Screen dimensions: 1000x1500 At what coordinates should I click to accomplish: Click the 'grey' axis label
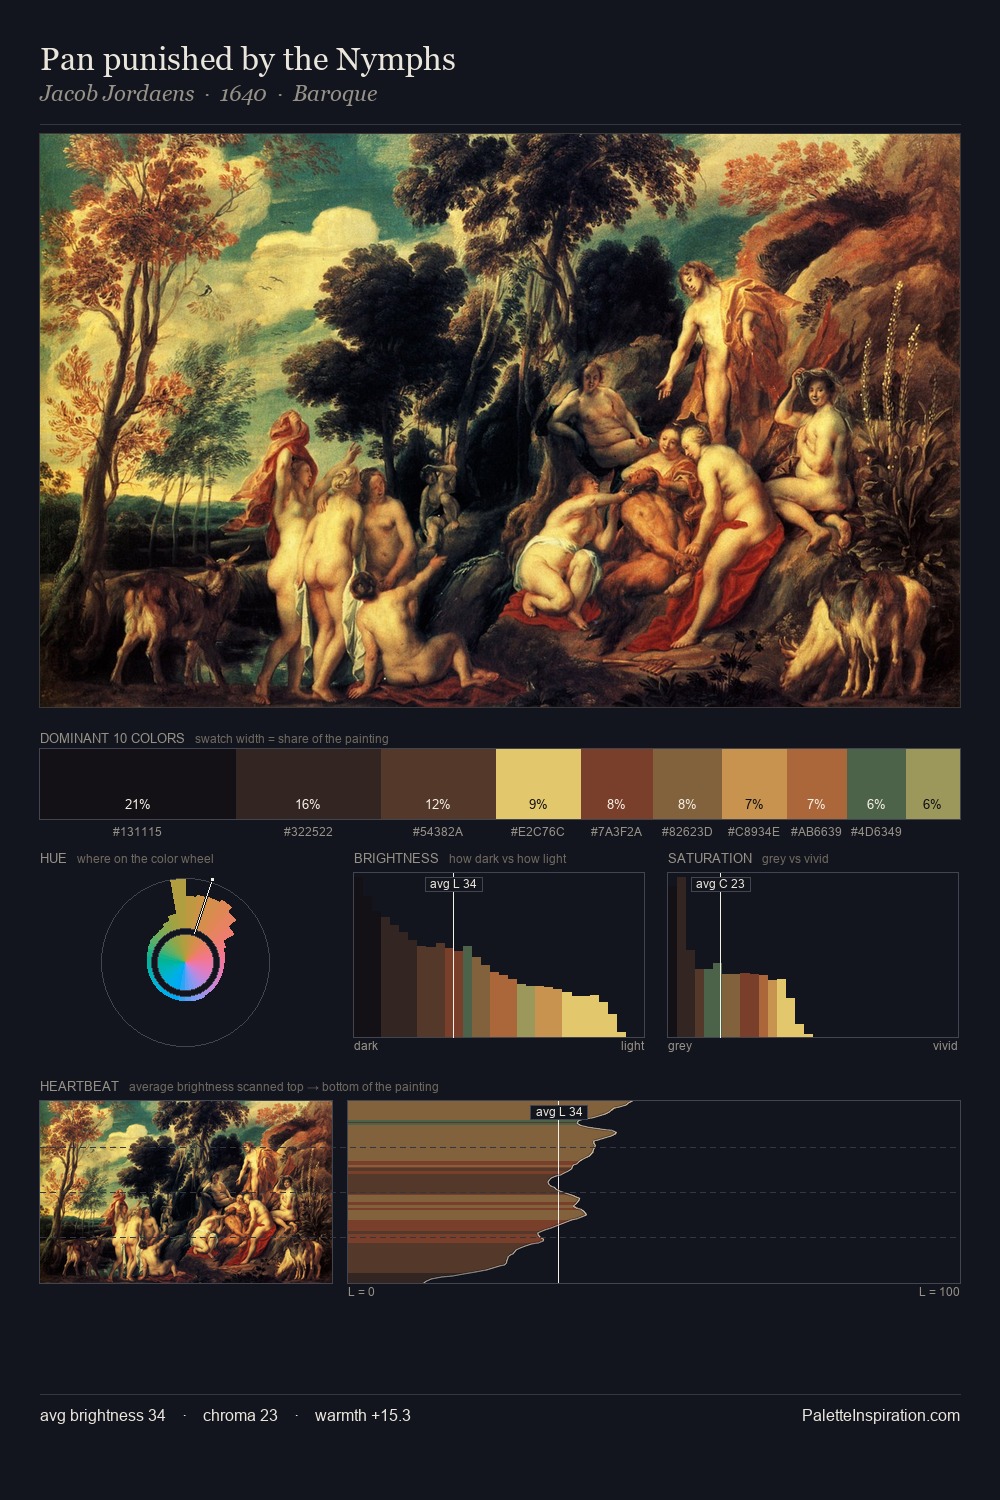click(680, 1046)
